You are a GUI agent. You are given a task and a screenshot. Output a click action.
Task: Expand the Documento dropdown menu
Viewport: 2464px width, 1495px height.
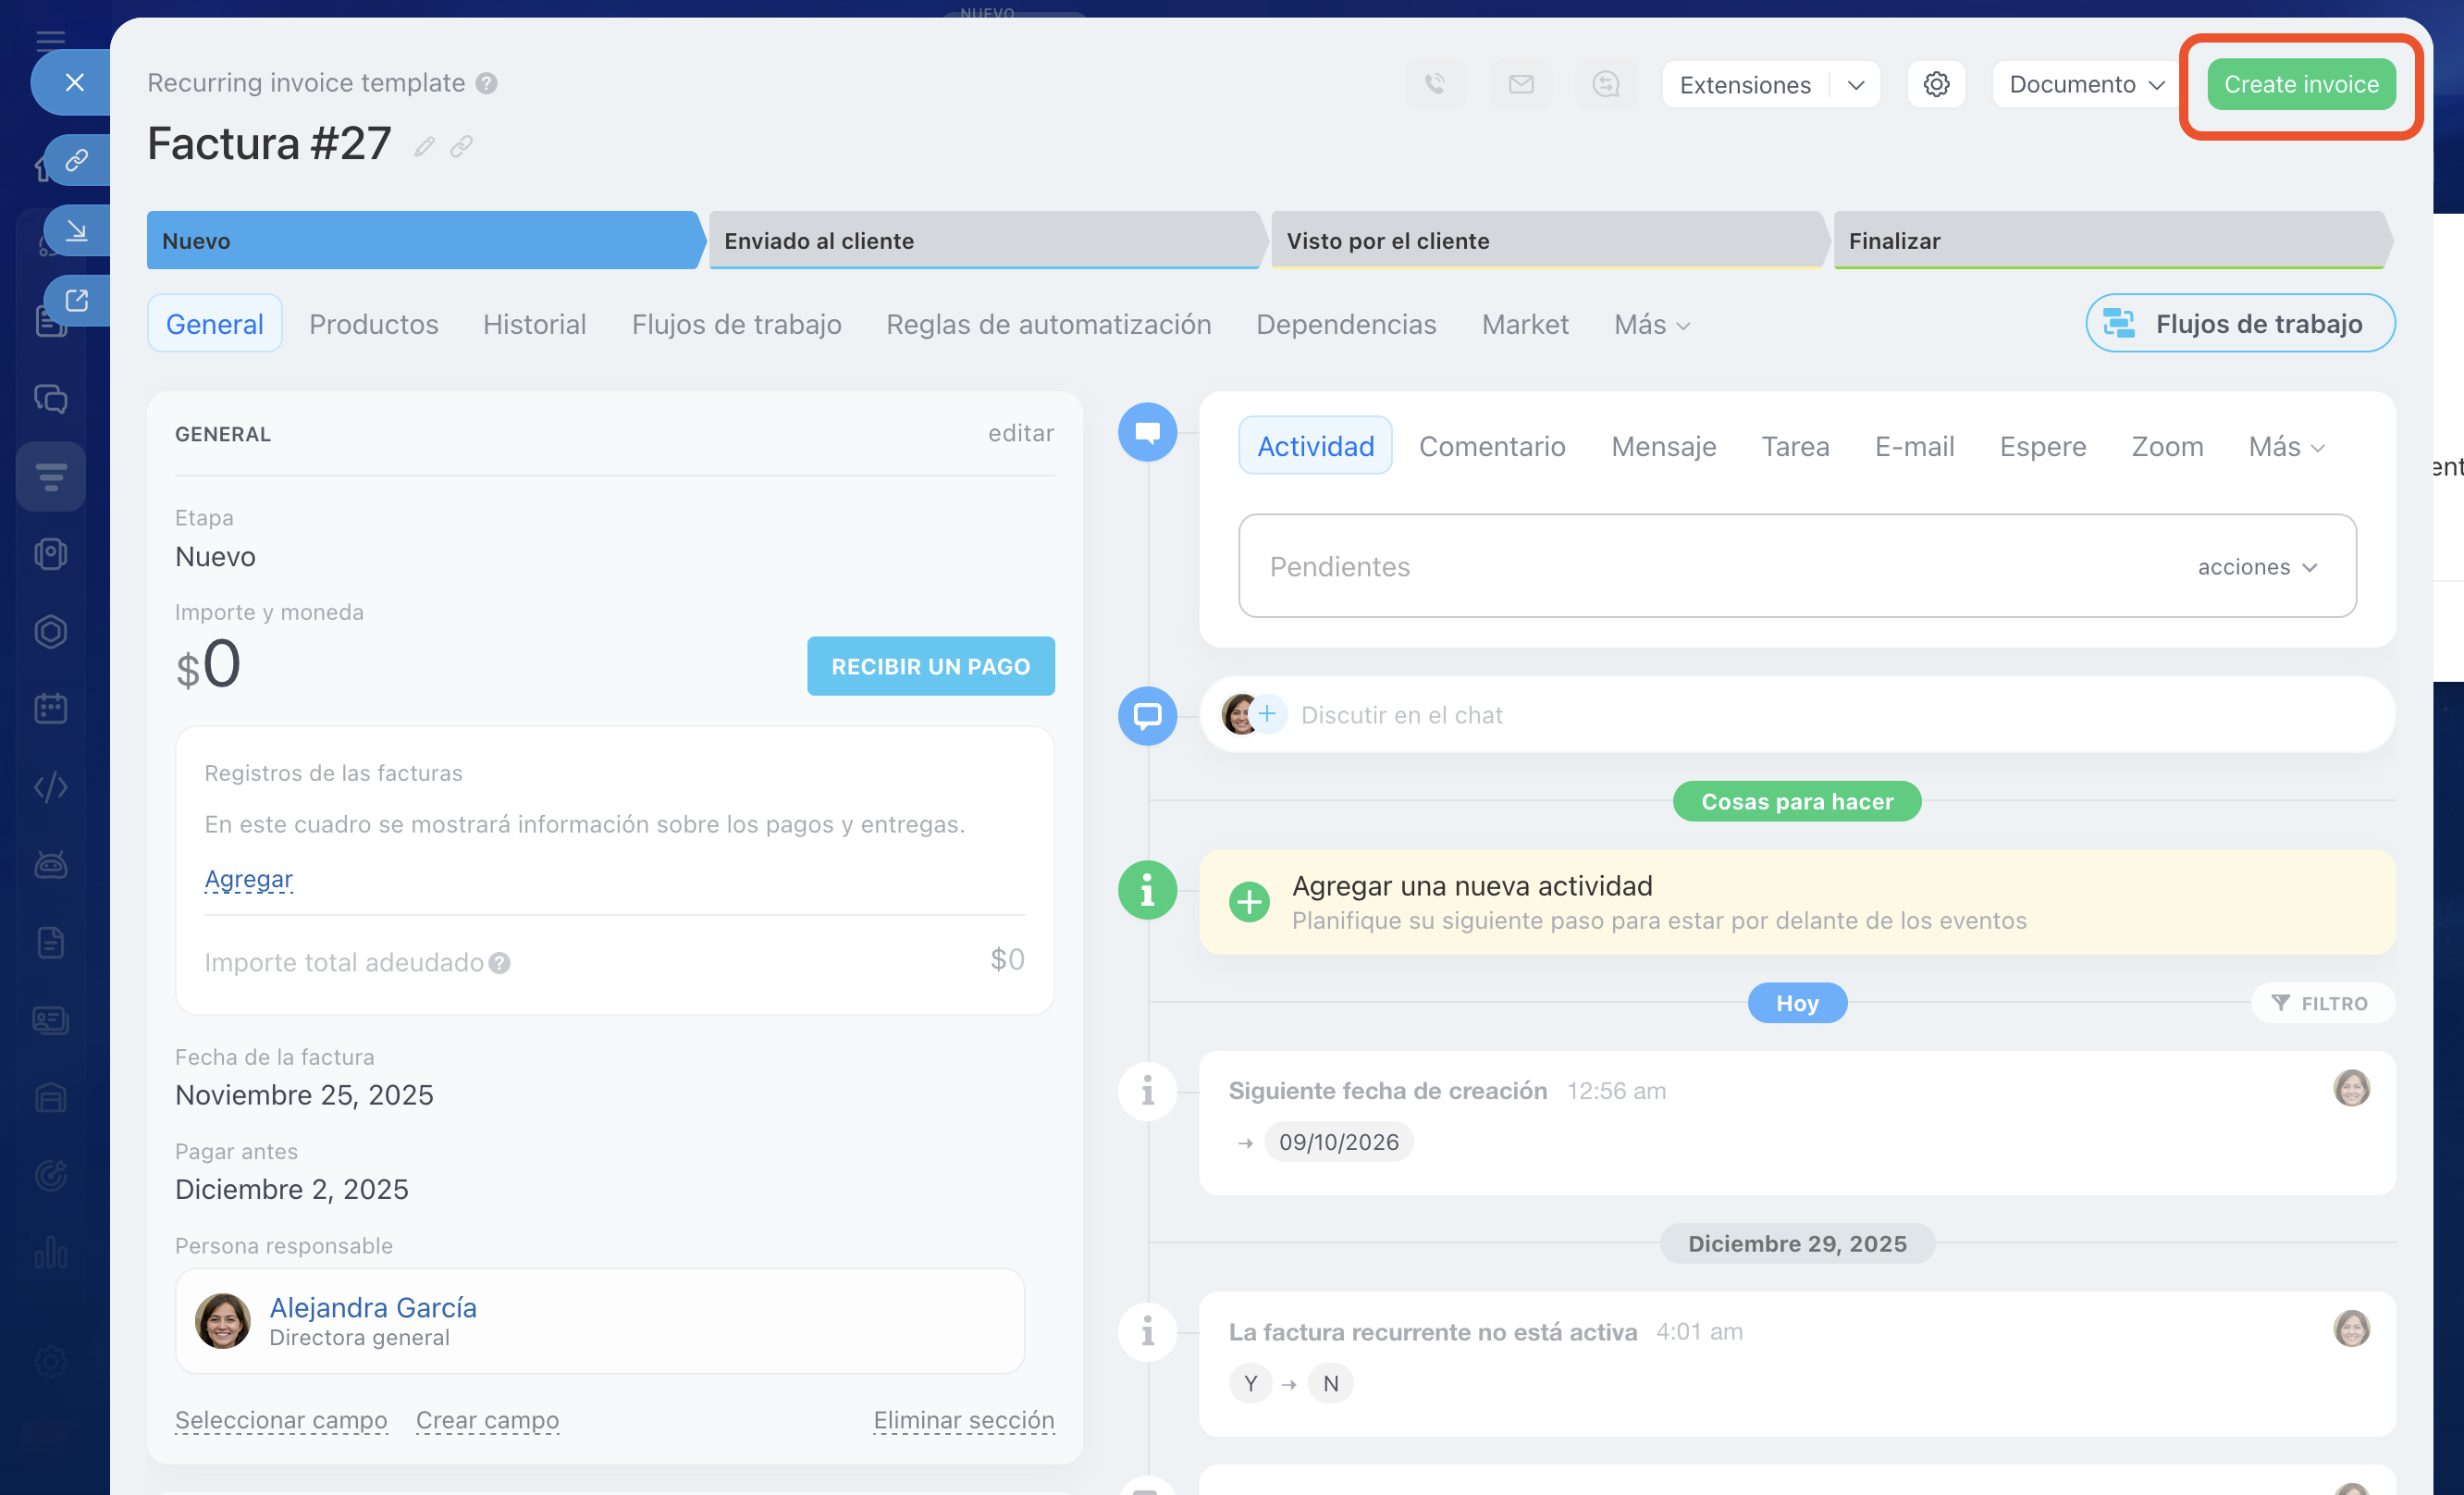[2086, 84]
